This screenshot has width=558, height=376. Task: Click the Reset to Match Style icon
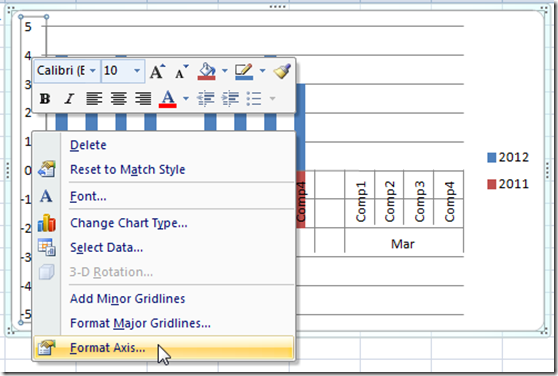pyautogui.click(x=47, y=169)
